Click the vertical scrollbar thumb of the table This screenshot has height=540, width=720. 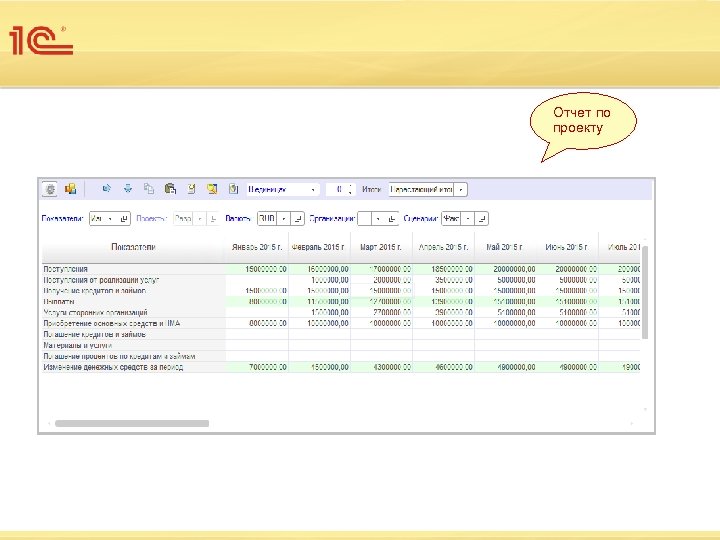(x=645, y=292)
